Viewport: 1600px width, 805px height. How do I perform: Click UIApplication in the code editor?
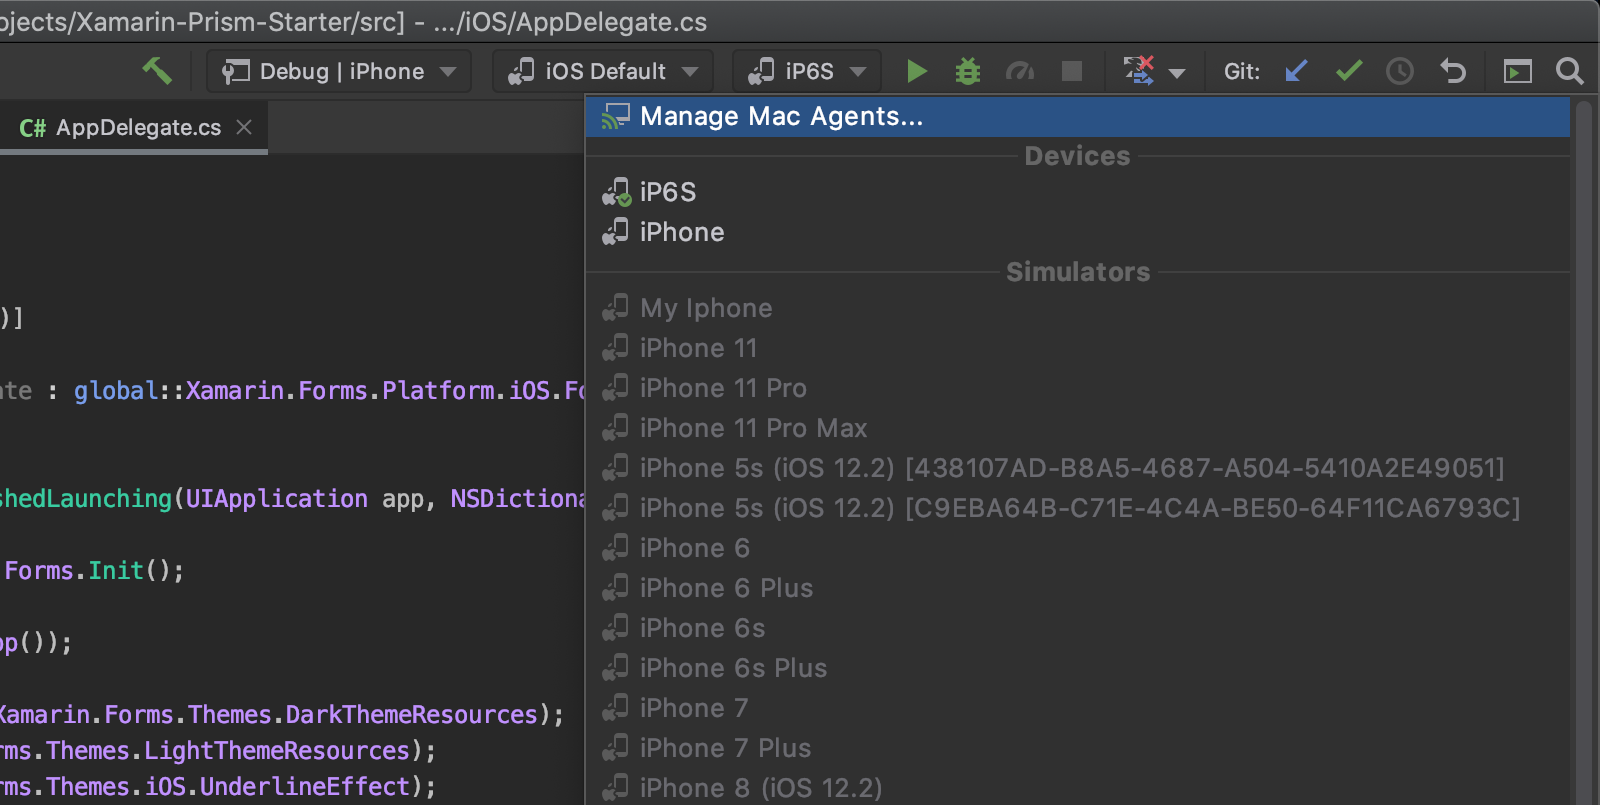[x=277, y=499]
